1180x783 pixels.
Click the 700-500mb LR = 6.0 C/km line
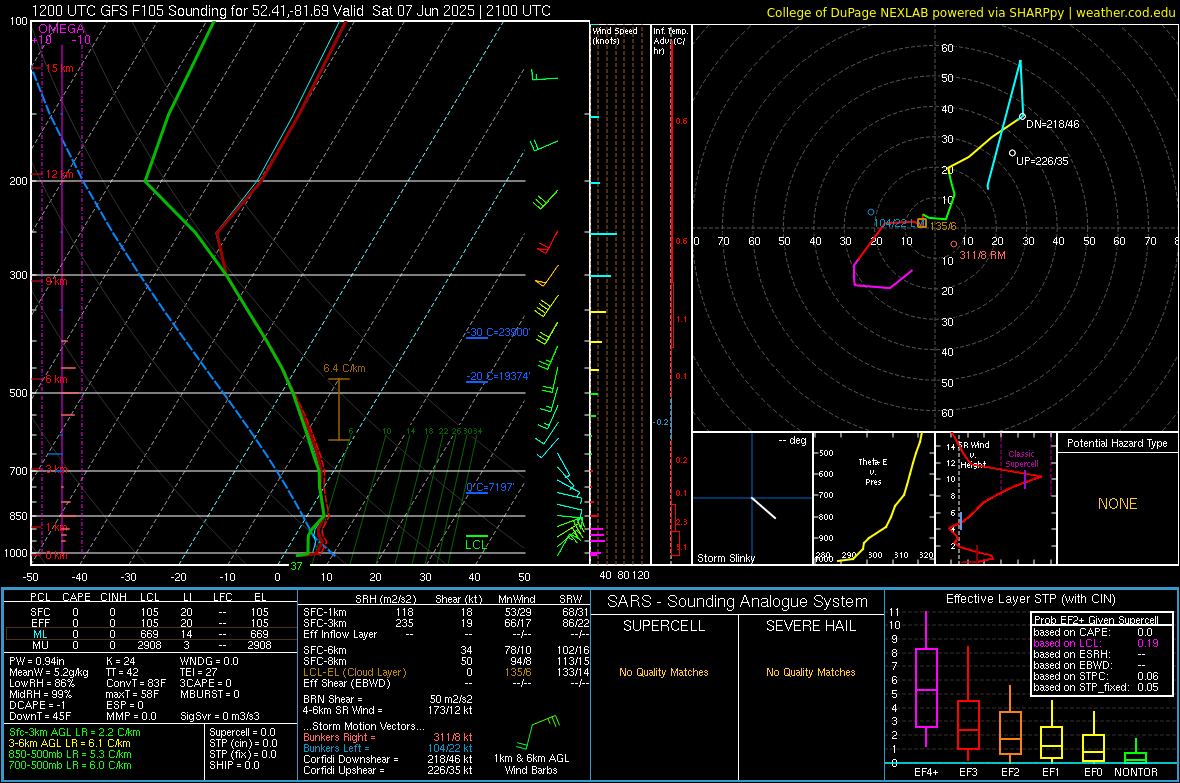point(70,765)
